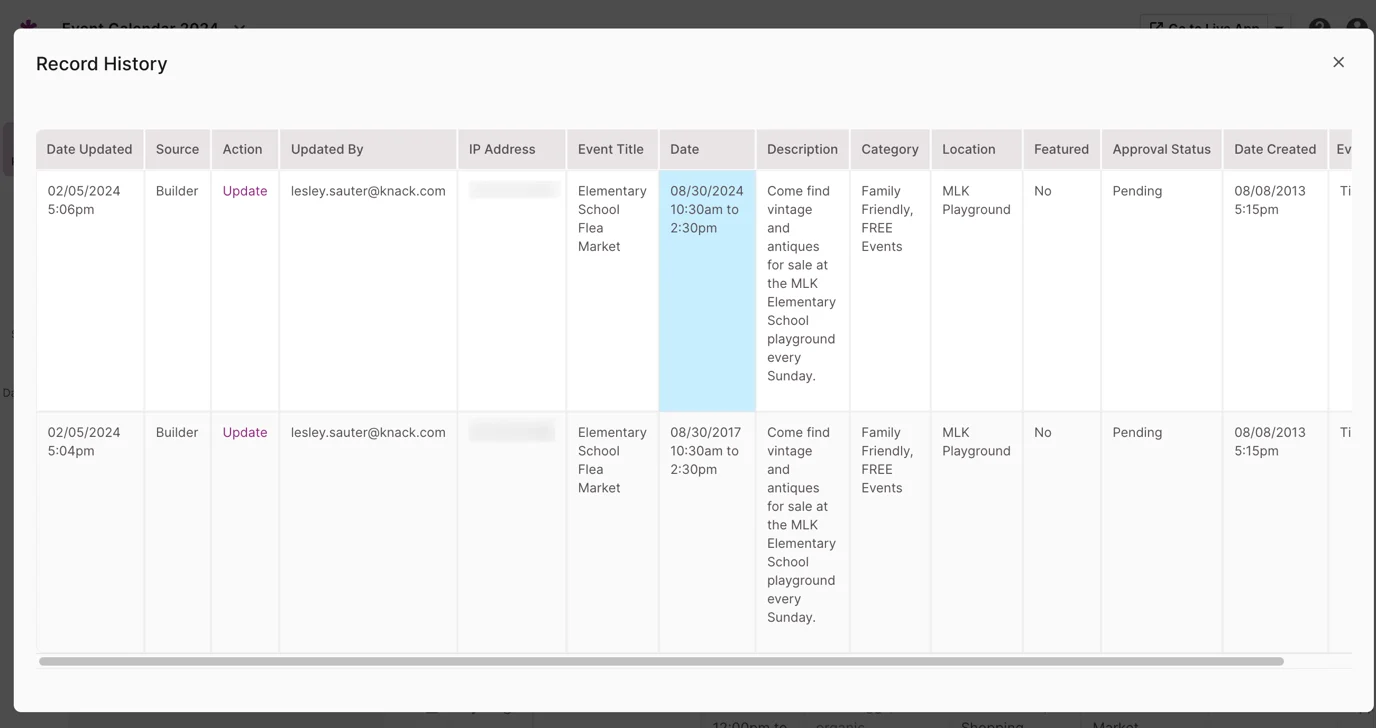The width and height of the screenshot is (1376, 728).
Task: Click the Source column header
Action: (178, 149)
